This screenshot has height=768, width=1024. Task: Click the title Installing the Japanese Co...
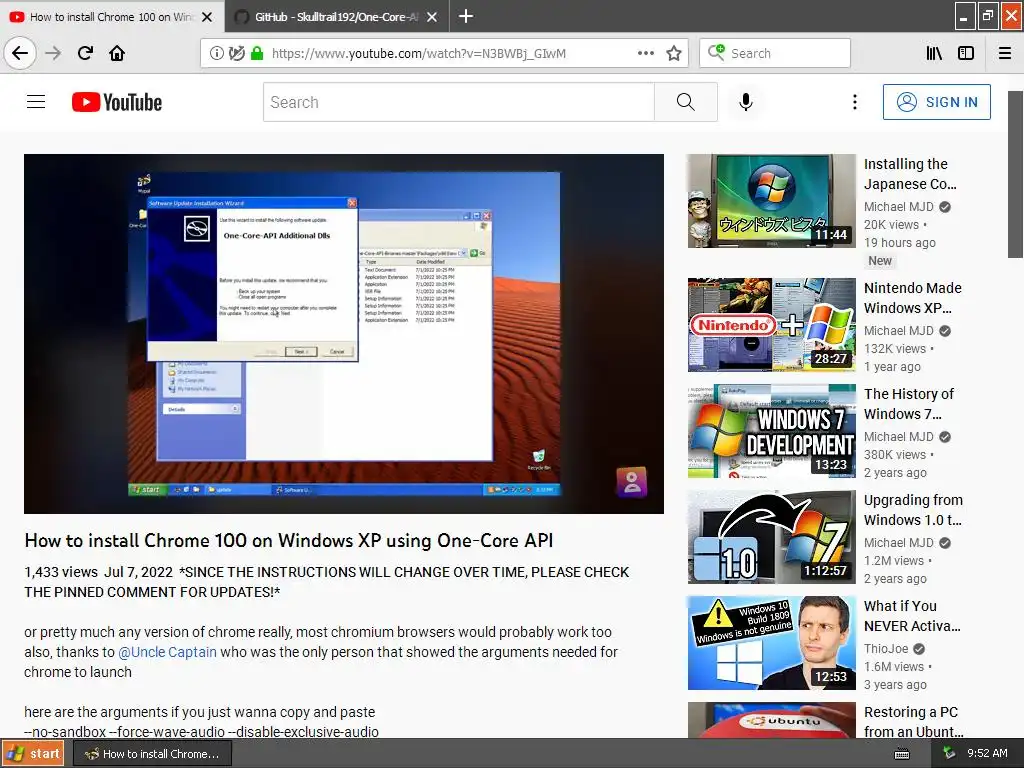click(x=910, y=174)
